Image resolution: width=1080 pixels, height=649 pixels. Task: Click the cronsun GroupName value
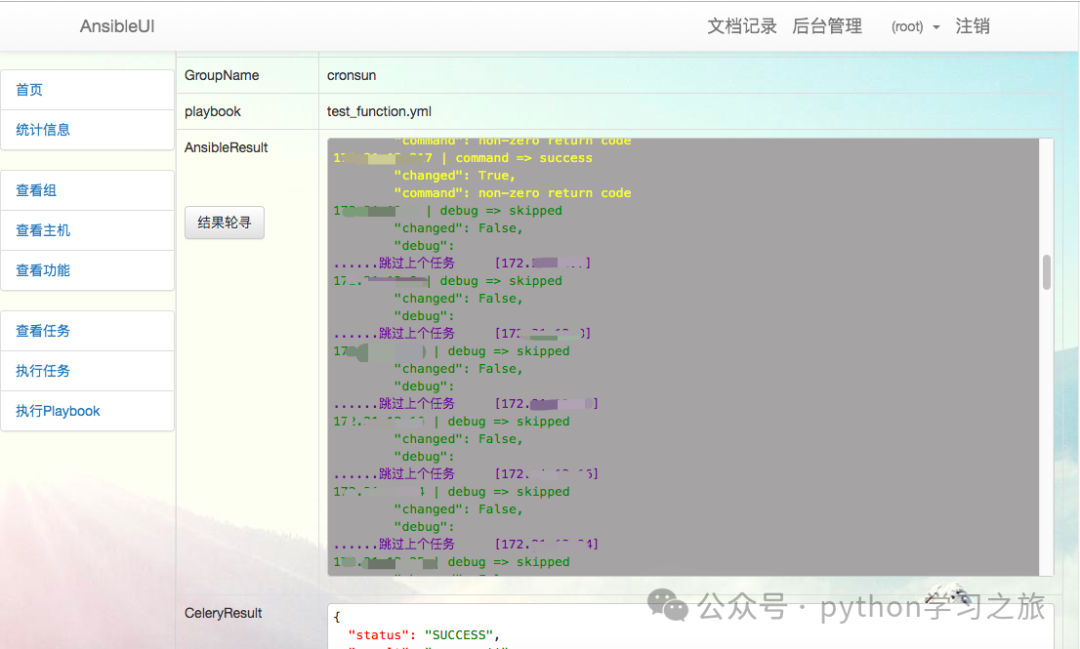(351, 75)
